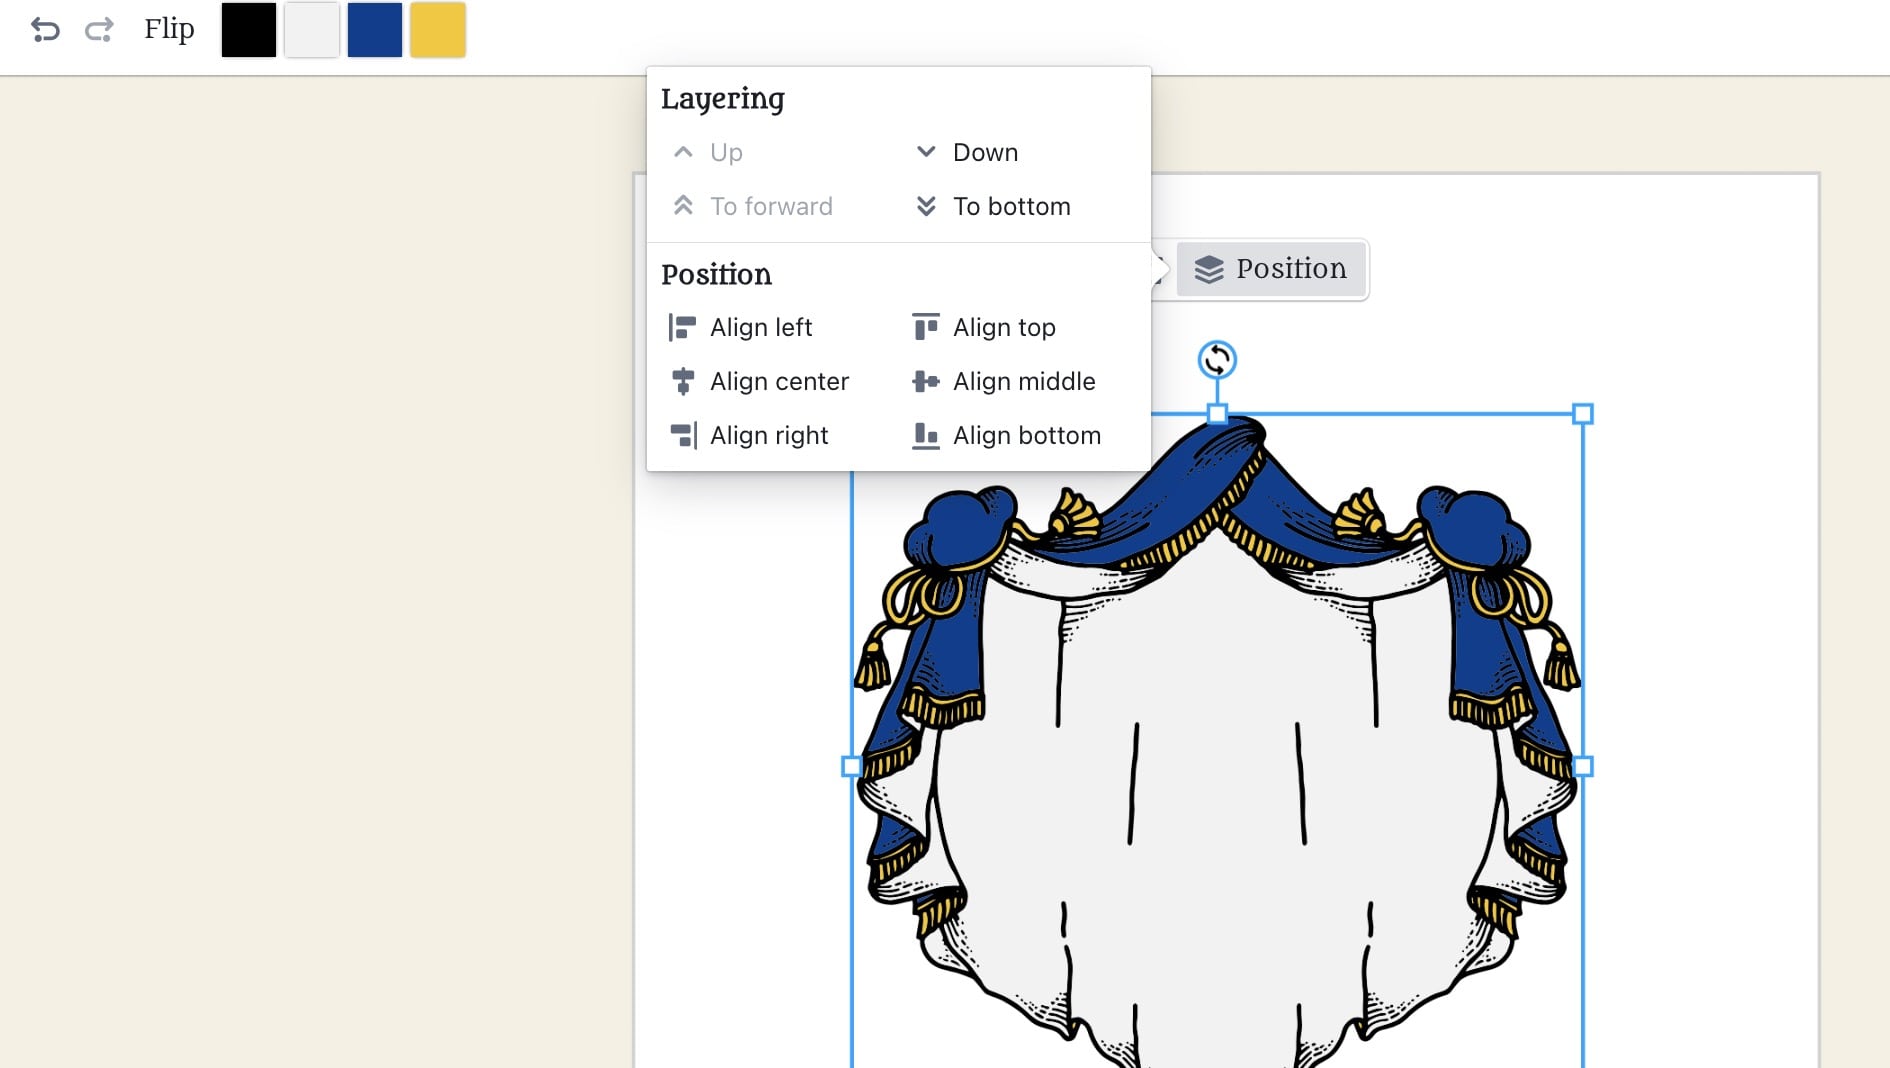The width and height of the screenshot is (1890, 1068).
Task: Click the redo arrow icon
Action: click(x=99, y=30)
